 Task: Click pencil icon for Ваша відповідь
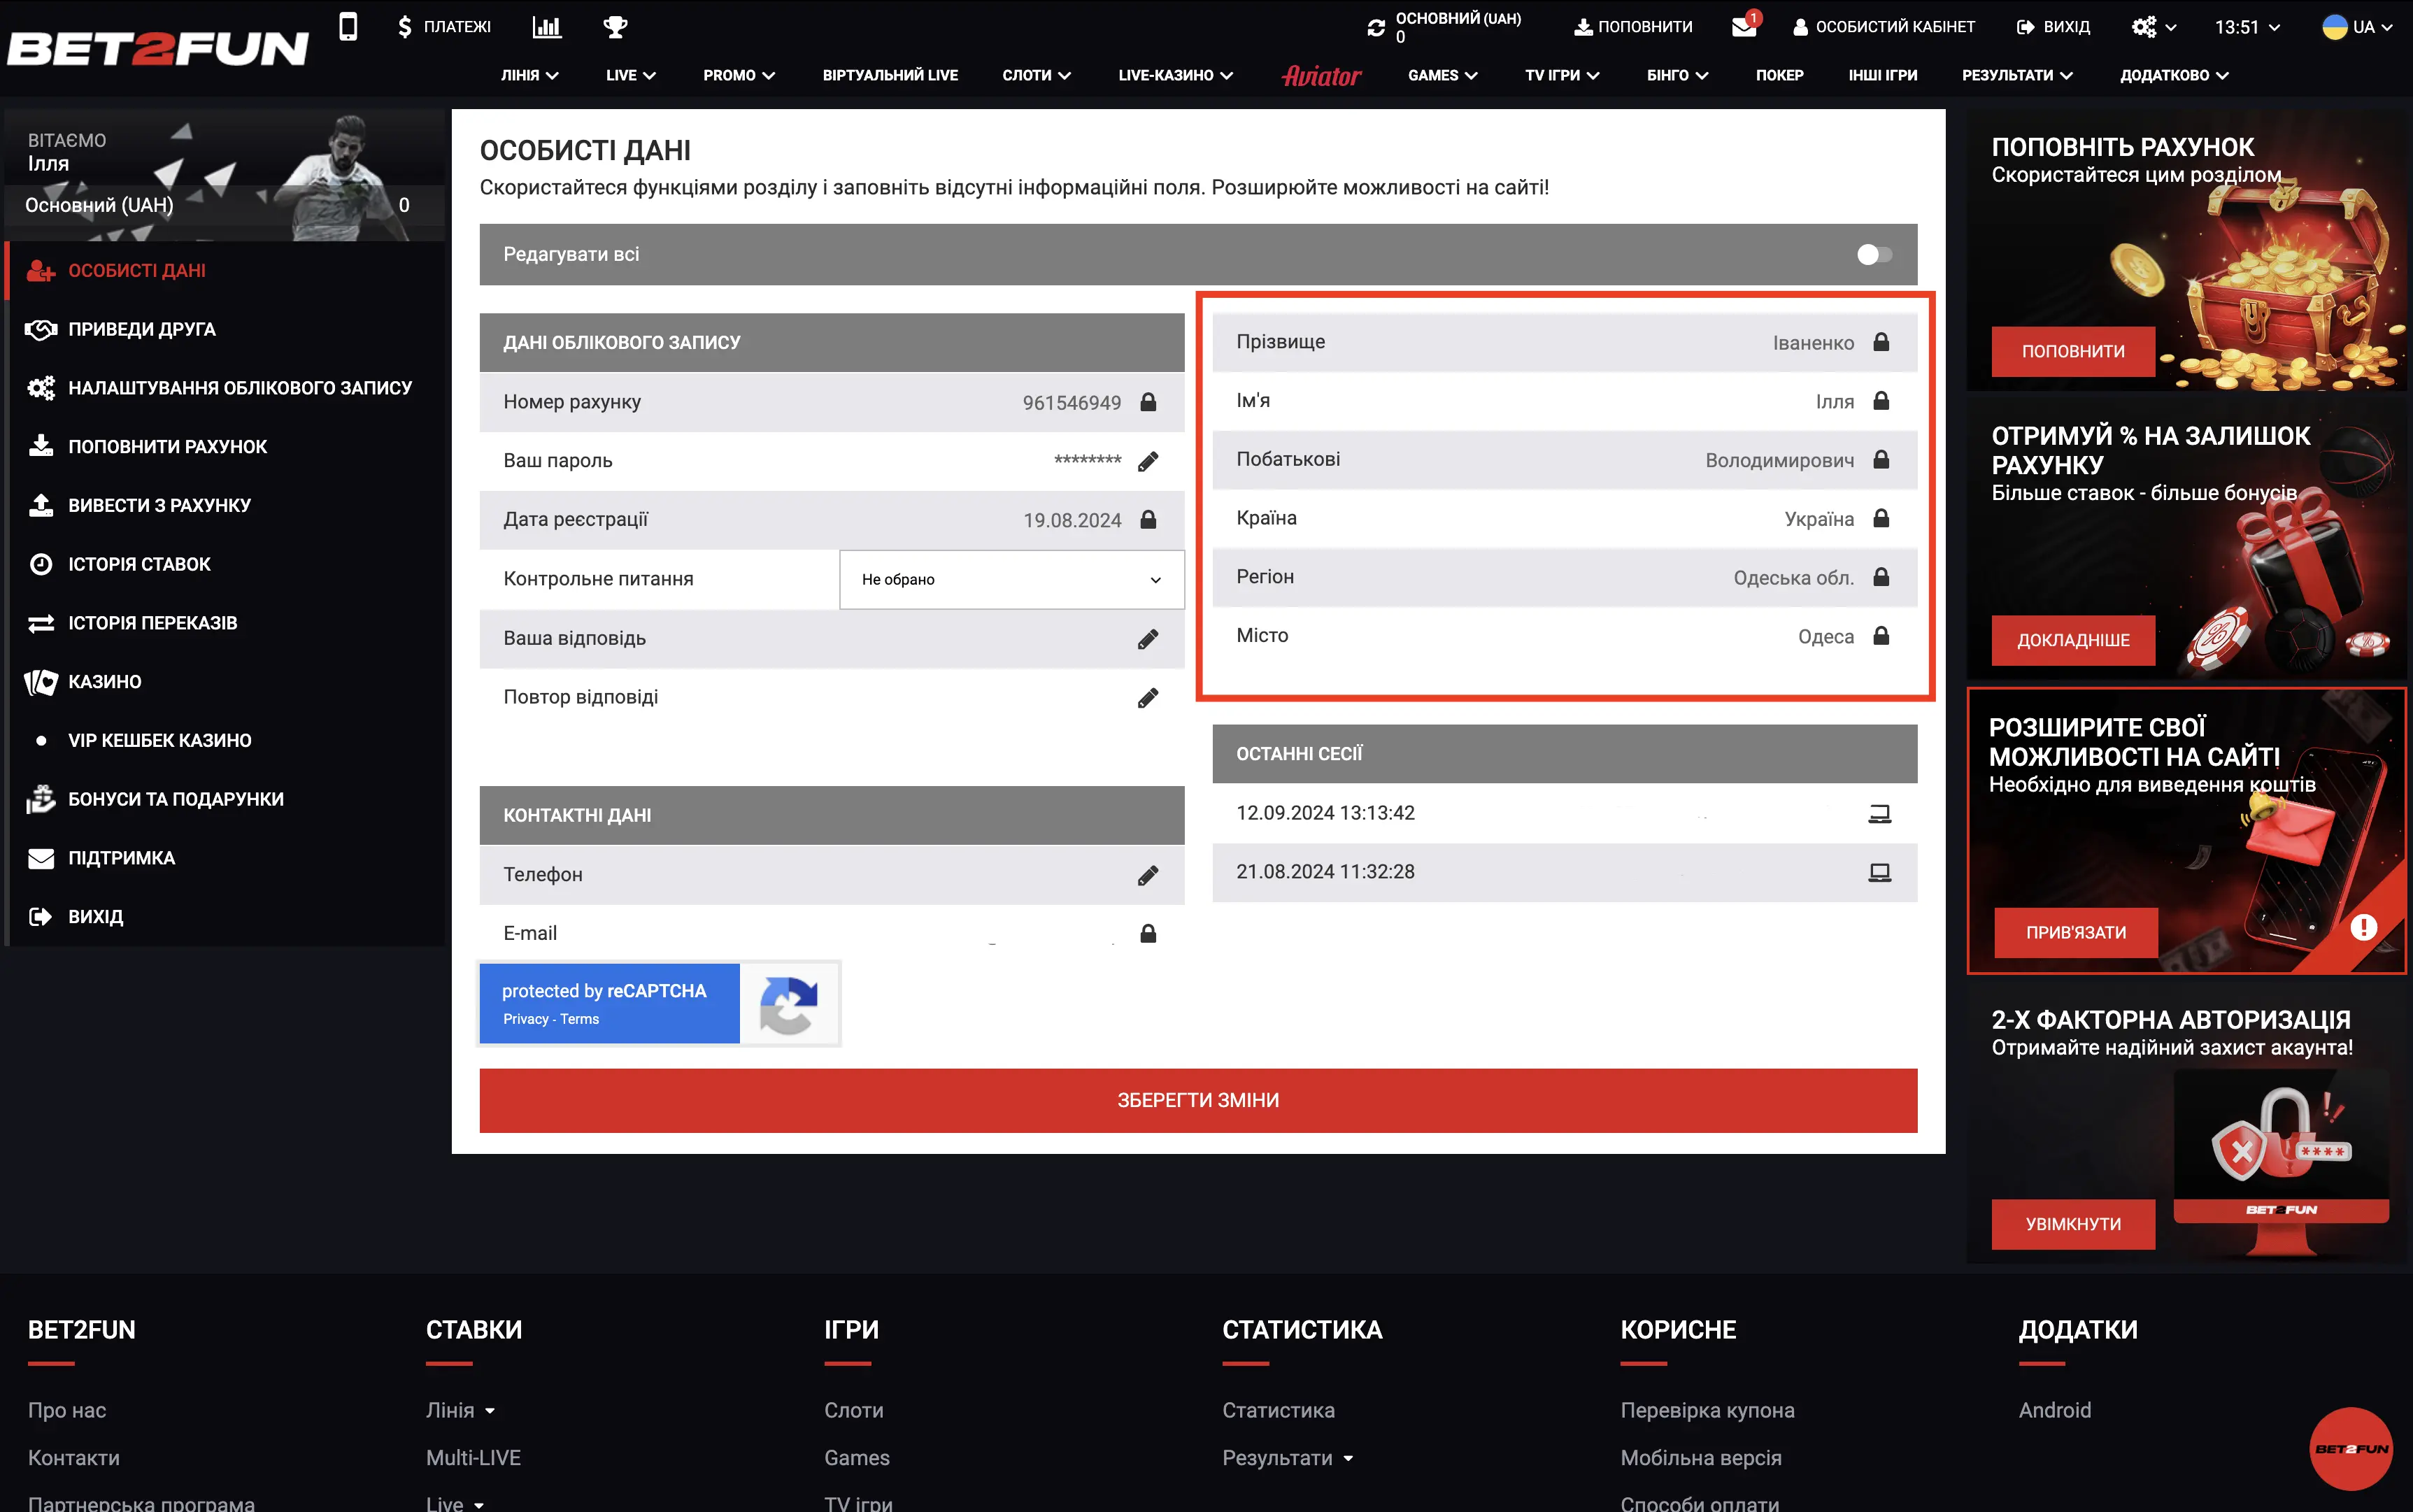tap(1148, 639)
